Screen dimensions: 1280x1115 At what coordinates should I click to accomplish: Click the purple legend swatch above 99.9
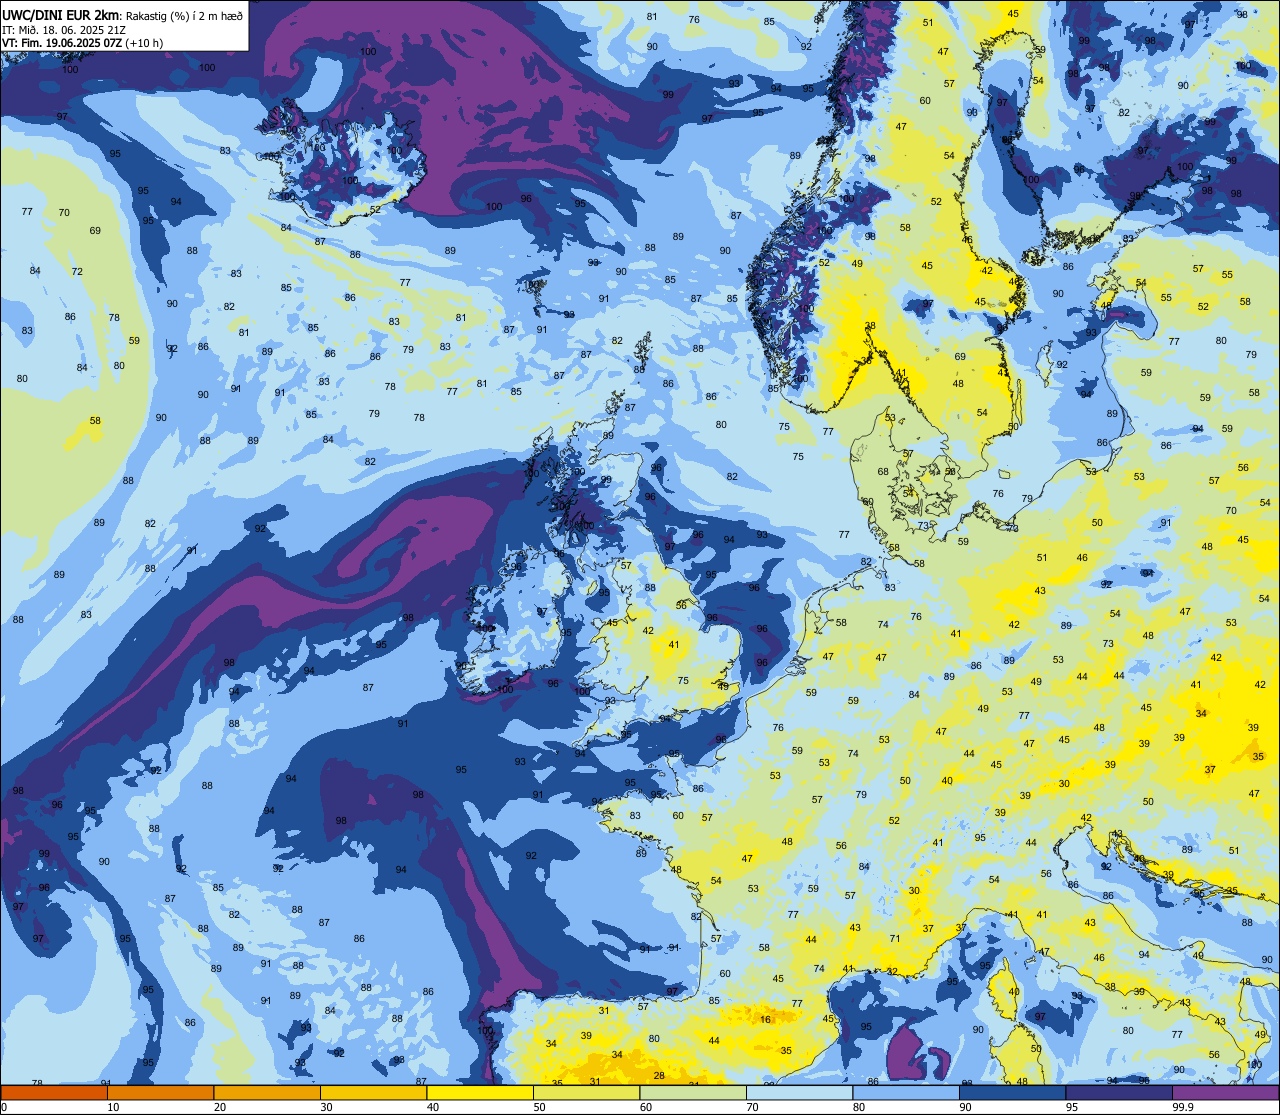pyautogui.click(x=1226, y=1092)
